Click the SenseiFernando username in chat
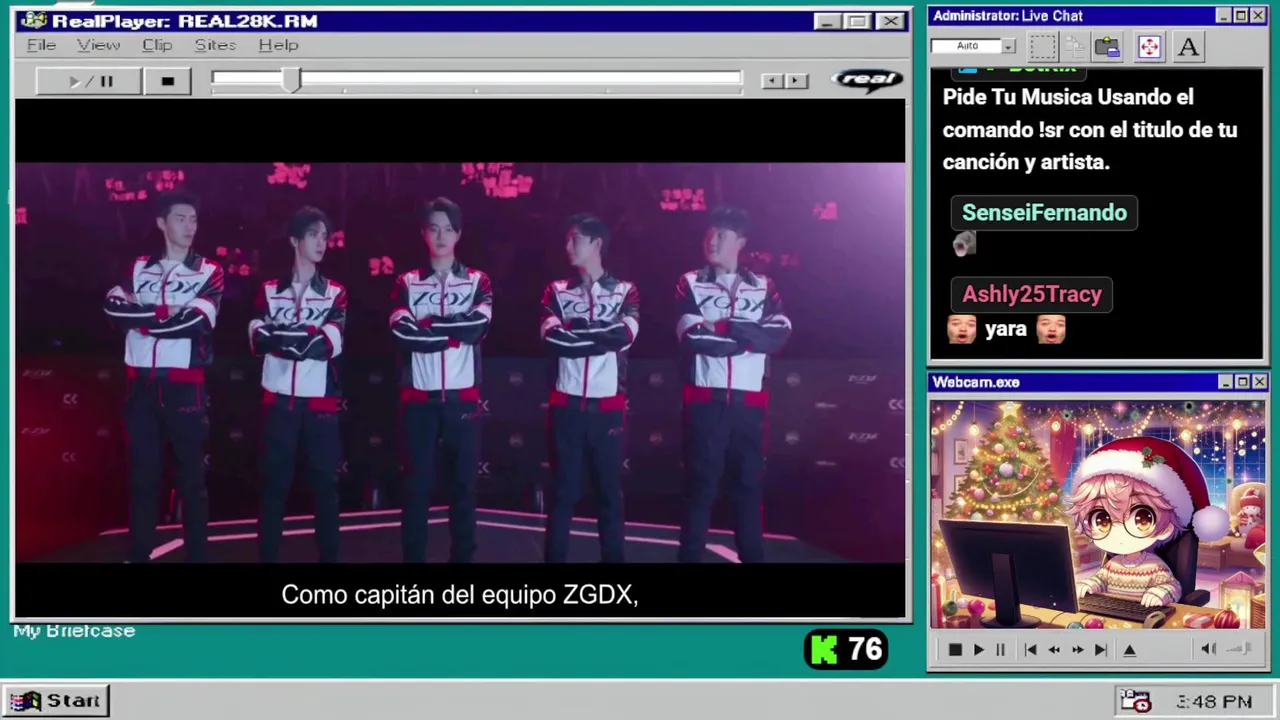 tap(1044, 213)
